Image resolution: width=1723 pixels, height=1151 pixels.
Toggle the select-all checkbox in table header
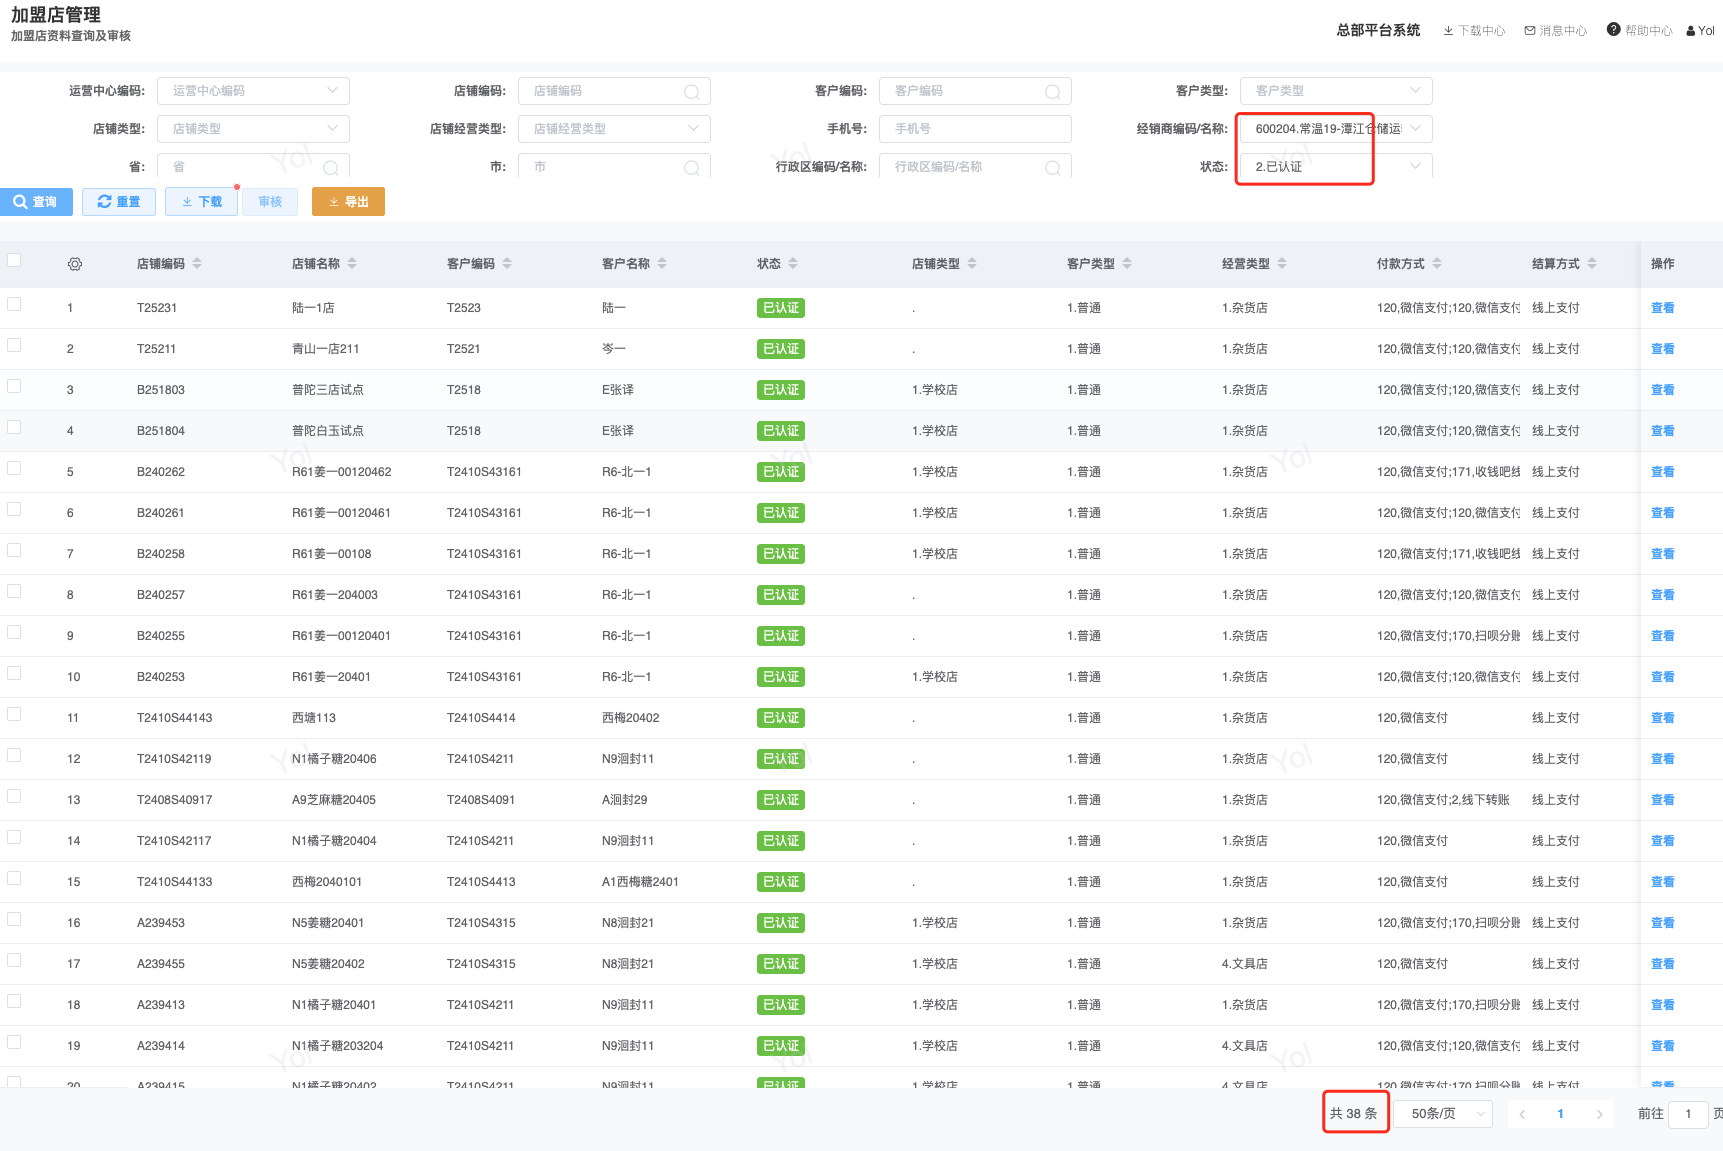[x=14, y=261]
